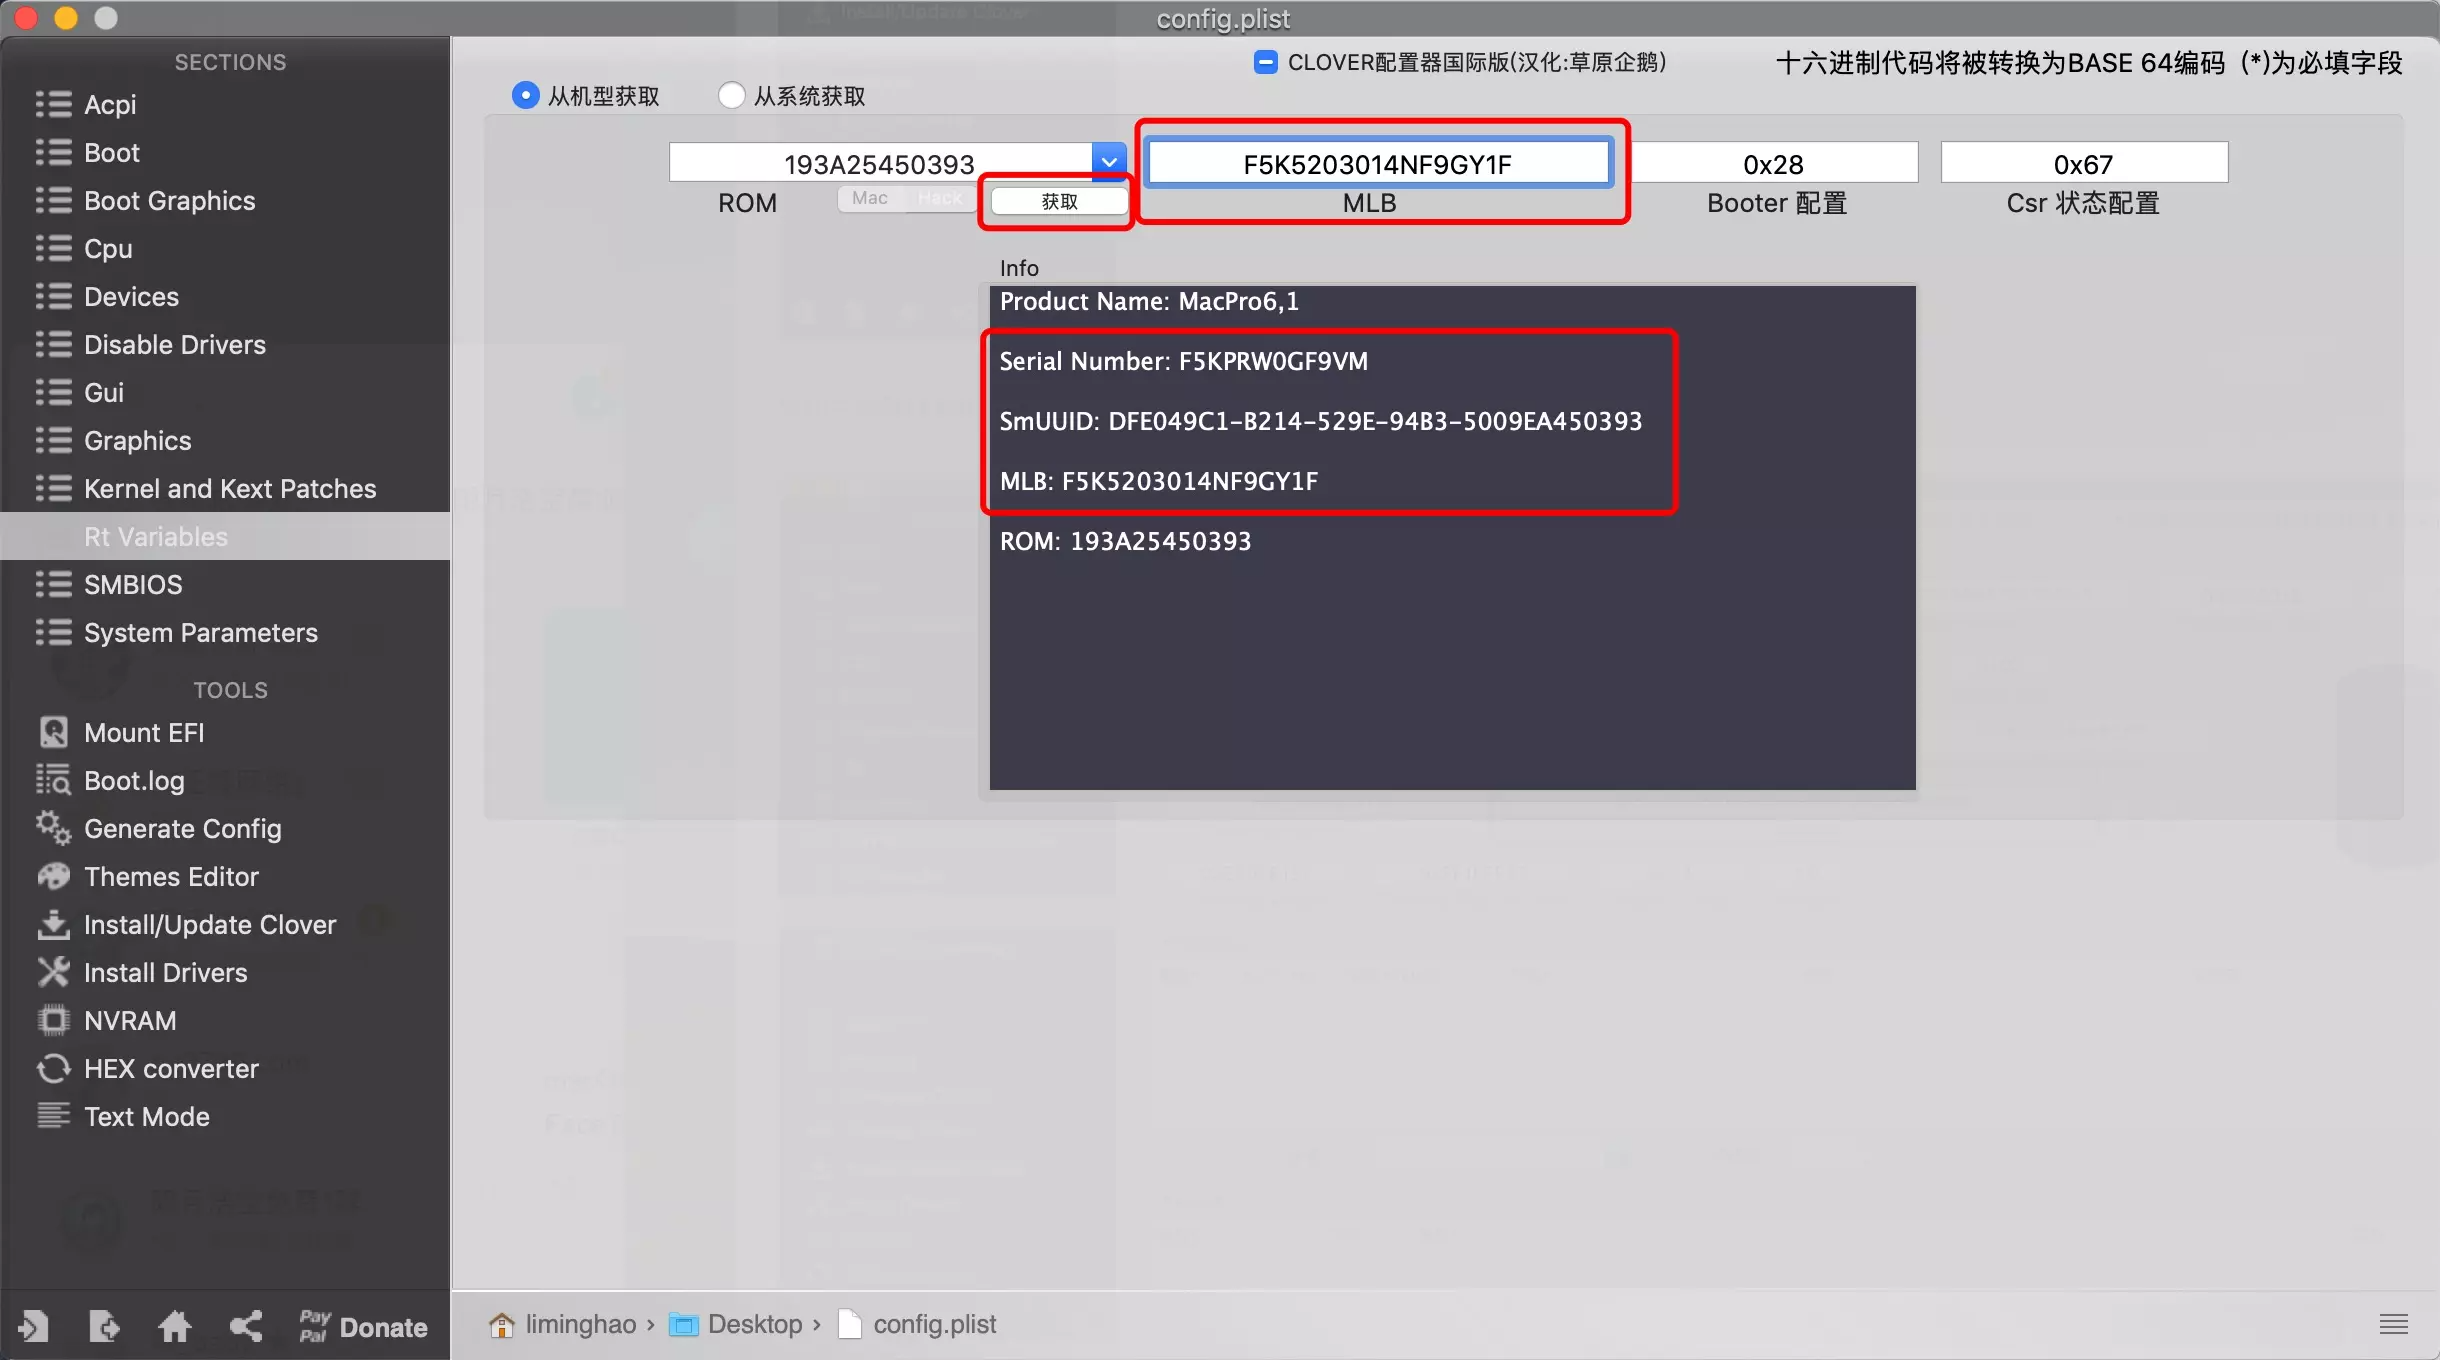This screenshot has width=2440, height=1360.
Task: Click the Csr 状态配置 field 0x67
Action: click(2084, 163)
